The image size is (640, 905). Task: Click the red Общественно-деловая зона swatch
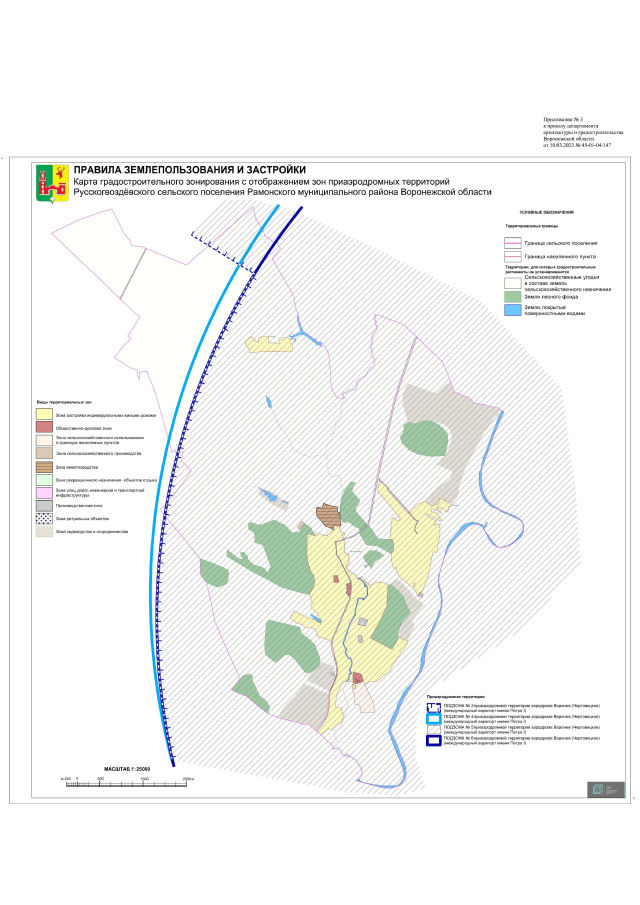(44, 426)
